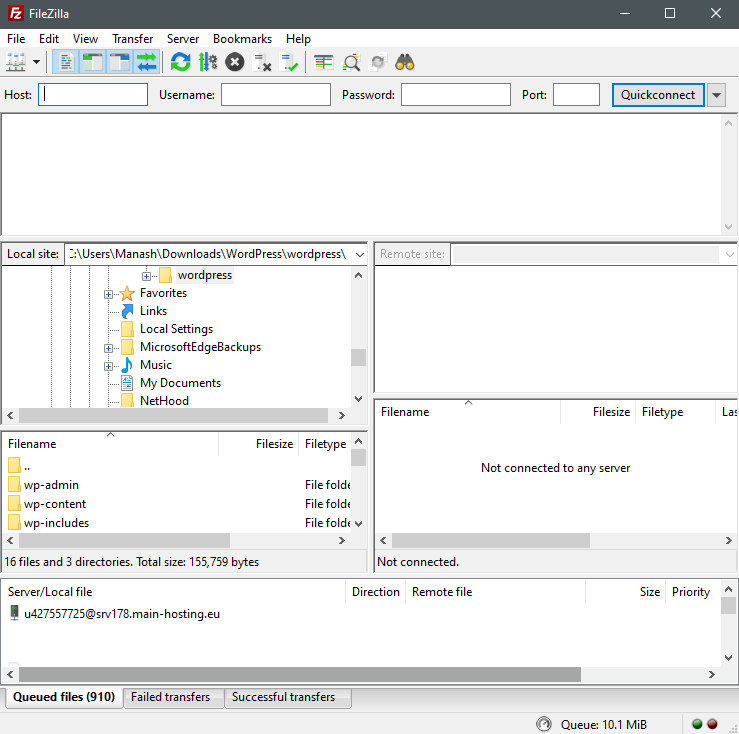Expand the wordpress tree folder
739x734 pixels.
[146, 276]
